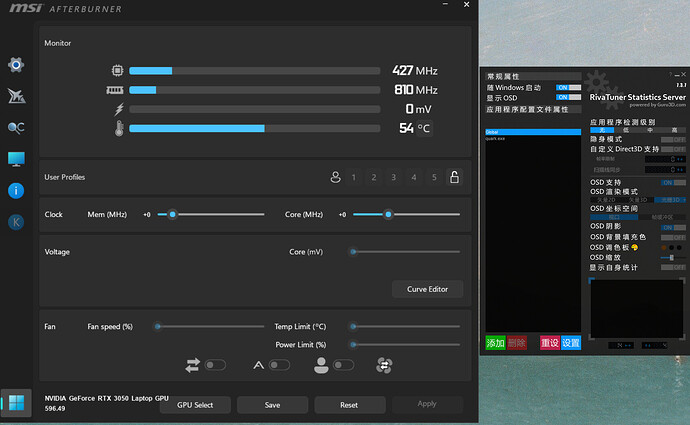Select quark.exe profile in RivaTuner list

pos(533,139)
